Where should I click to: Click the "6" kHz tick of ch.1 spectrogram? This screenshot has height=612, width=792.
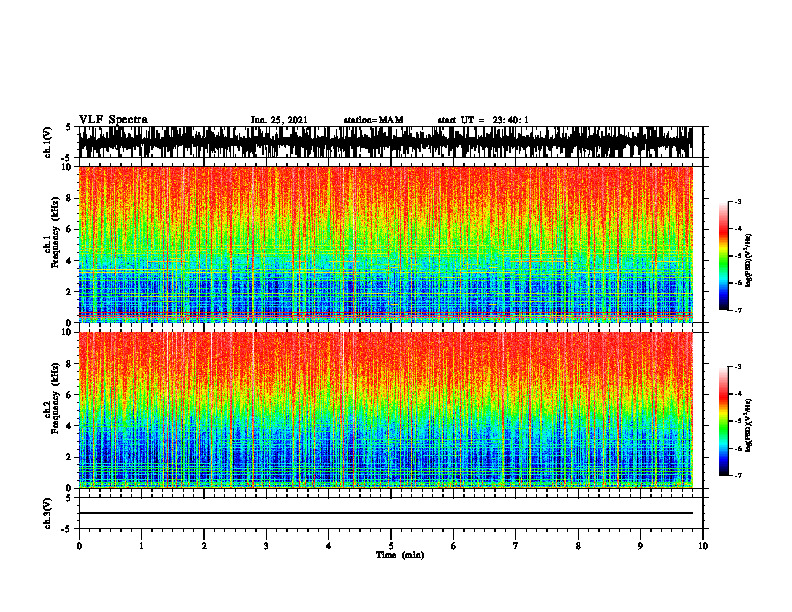coord(69,229)
